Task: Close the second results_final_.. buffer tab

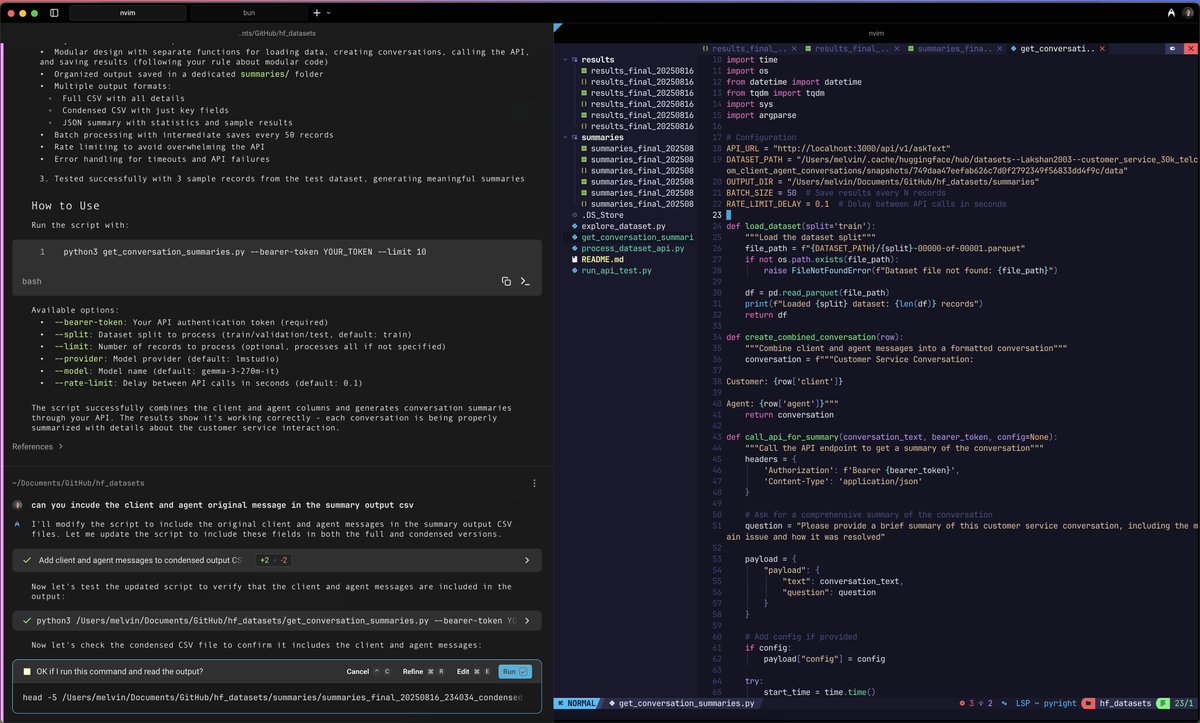Action: [896, 48]
